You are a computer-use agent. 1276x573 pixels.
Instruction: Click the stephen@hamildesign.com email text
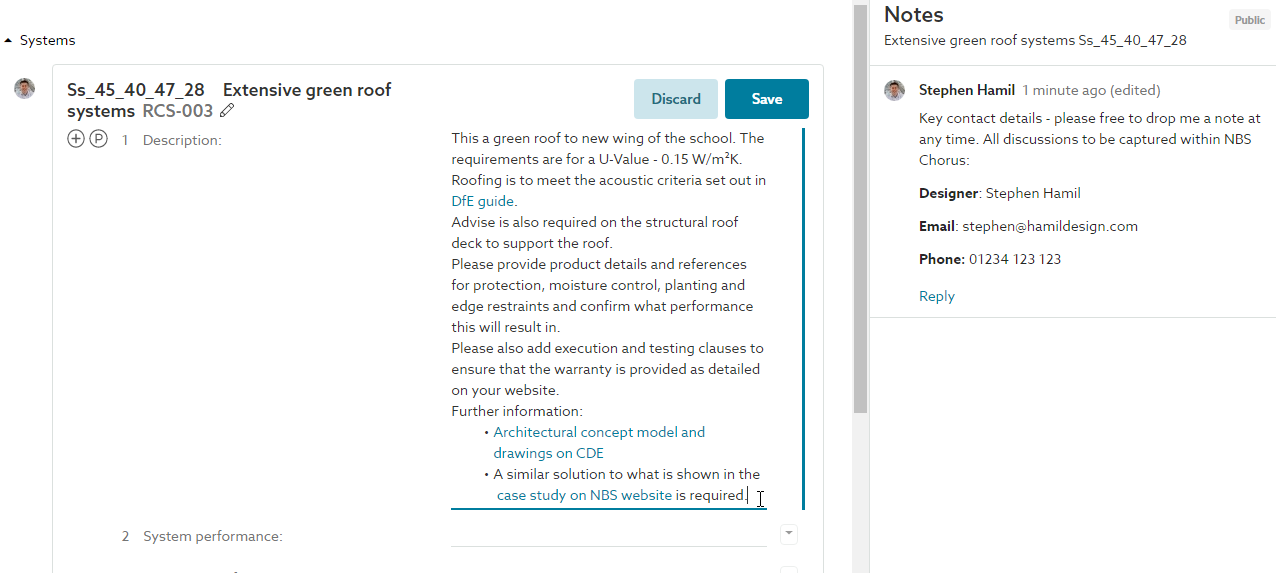(1050, 226)
